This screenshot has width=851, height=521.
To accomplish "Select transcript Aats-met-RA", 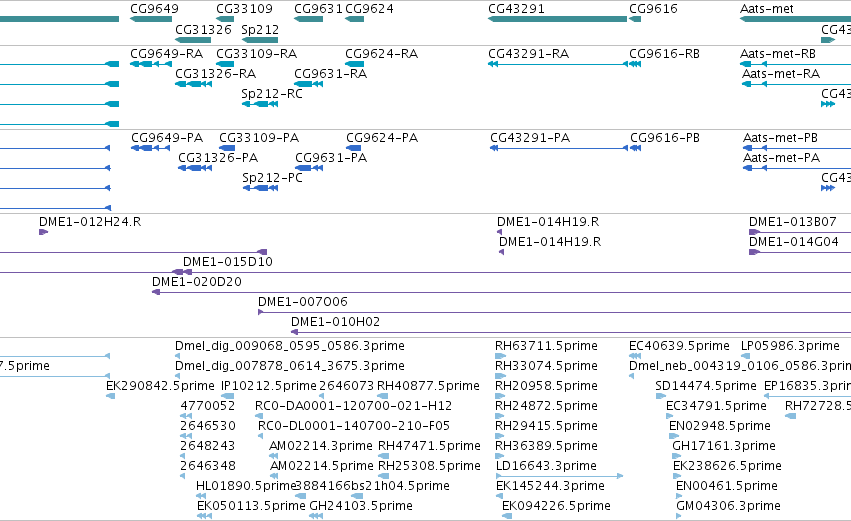I will pos(781,74).
